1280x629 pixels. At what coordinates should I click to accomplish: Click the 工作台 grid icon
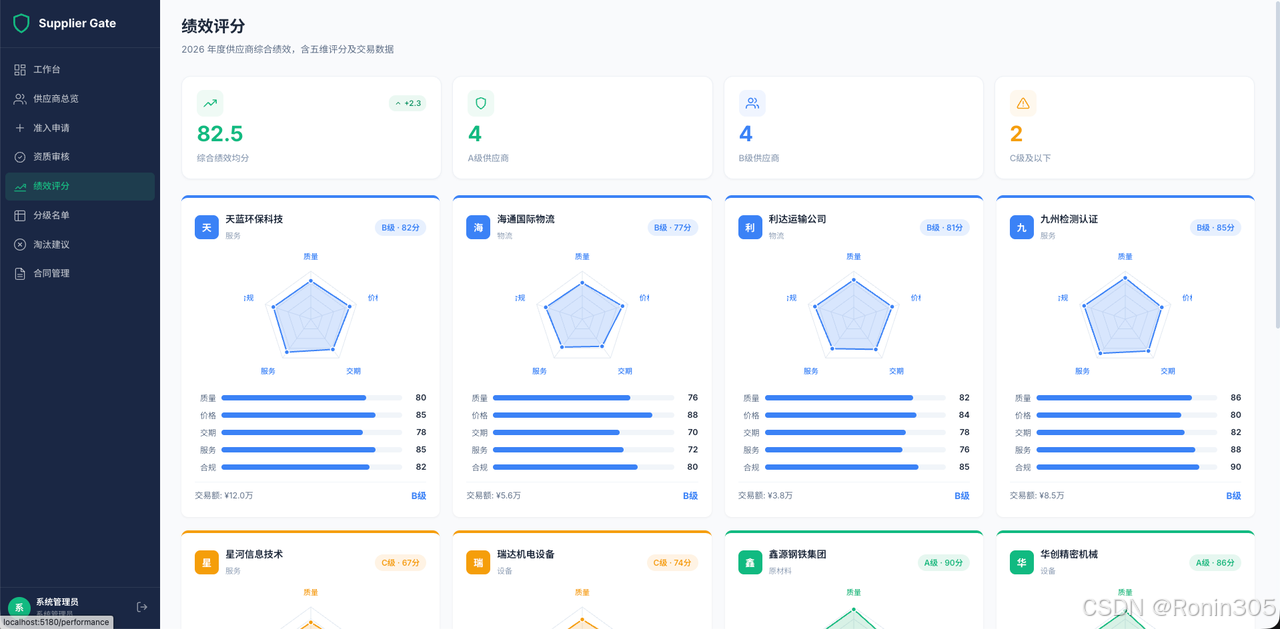tap(20, 70)
